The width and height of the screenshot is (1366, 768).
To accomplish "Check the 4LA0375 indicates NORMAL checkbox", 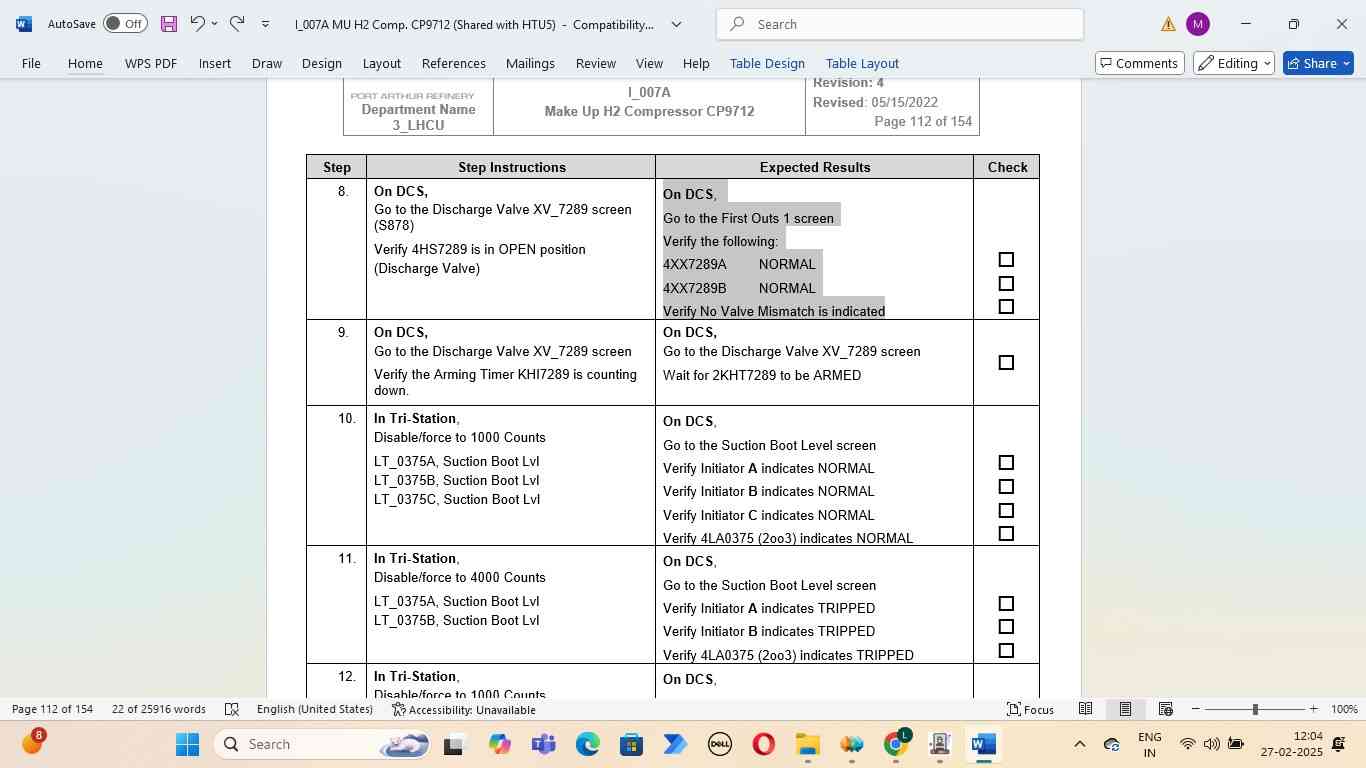I will (x=1006, y=534).
